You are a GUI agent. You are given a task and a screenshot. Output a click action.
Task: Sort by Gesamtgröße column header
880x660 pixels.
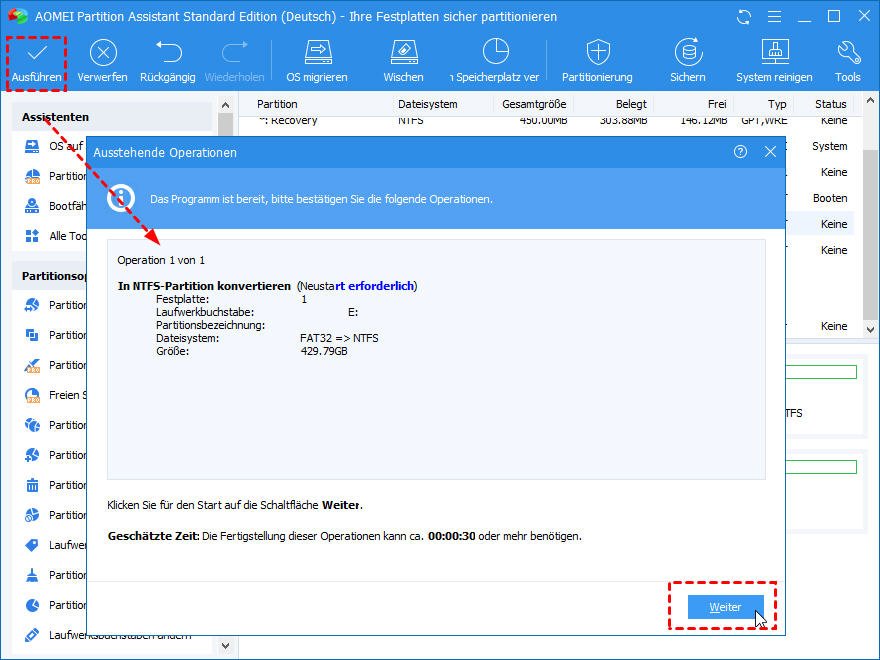[x=534, y=104]
